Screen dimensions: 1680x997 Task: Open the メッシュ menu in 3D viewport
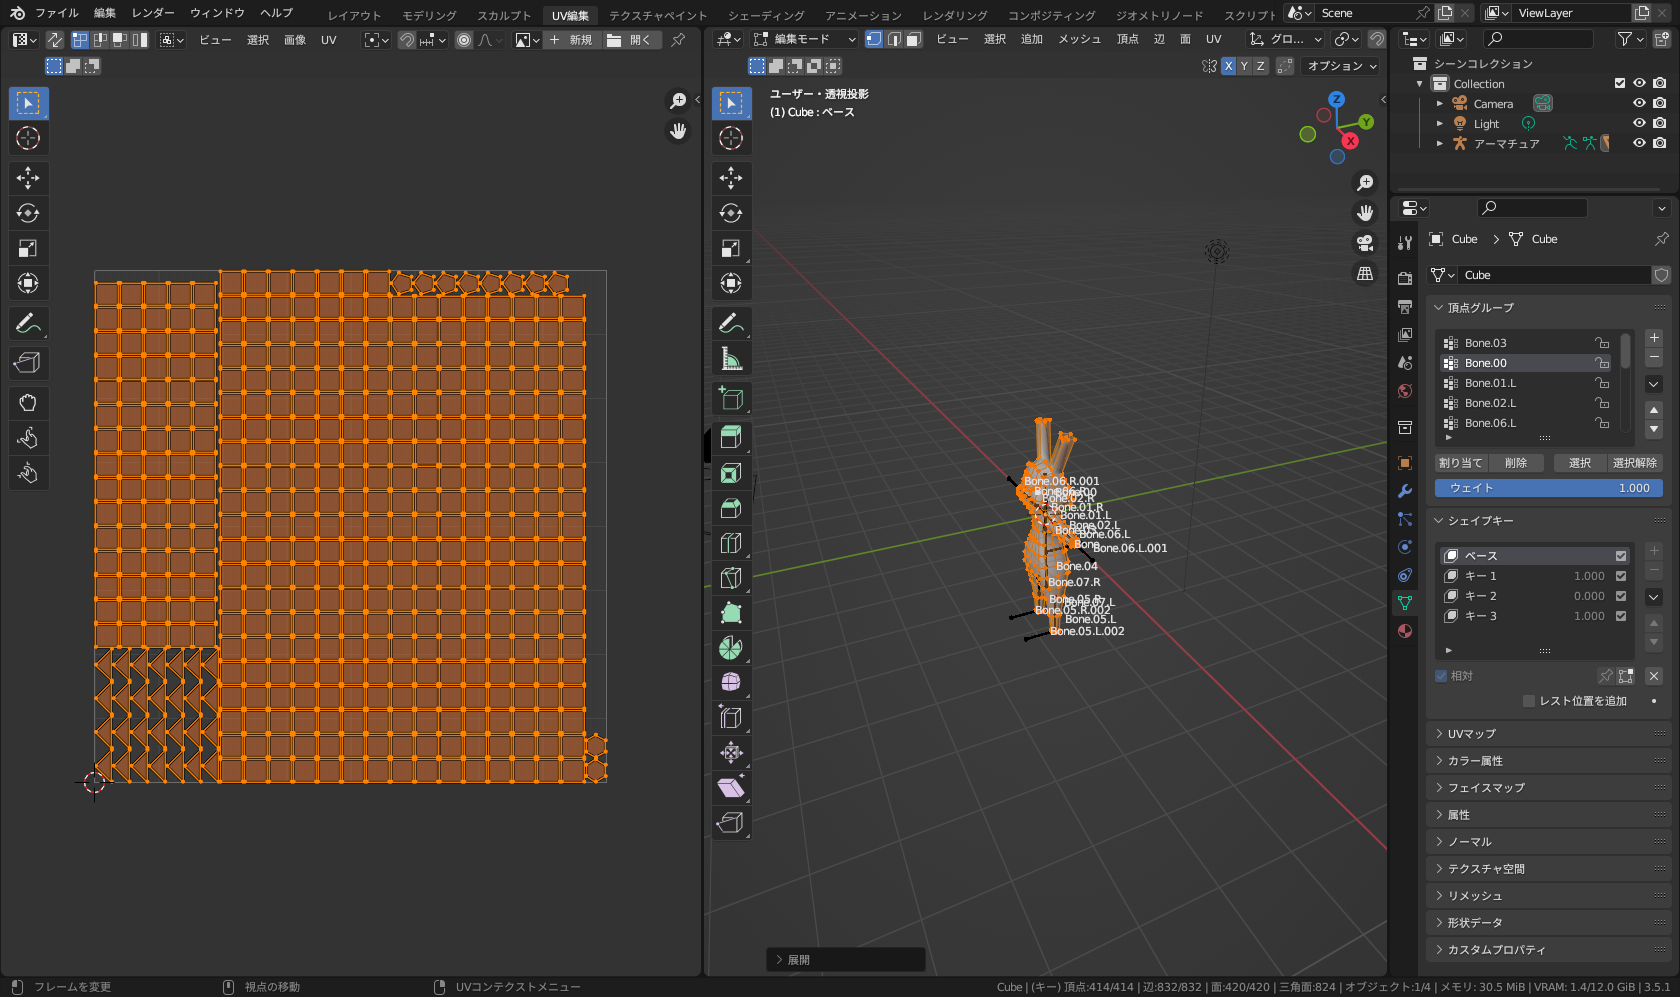coord(1079,39)
